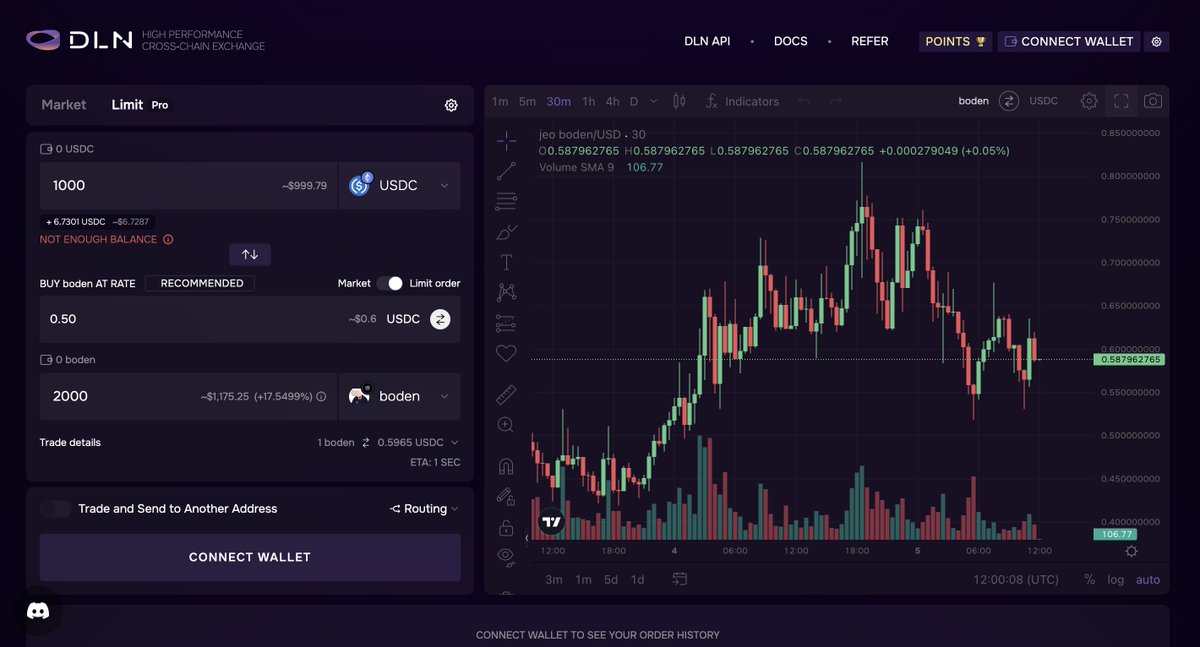Click the heart favorites icon
Screen dimensions: 1200x647
point(507,353)
